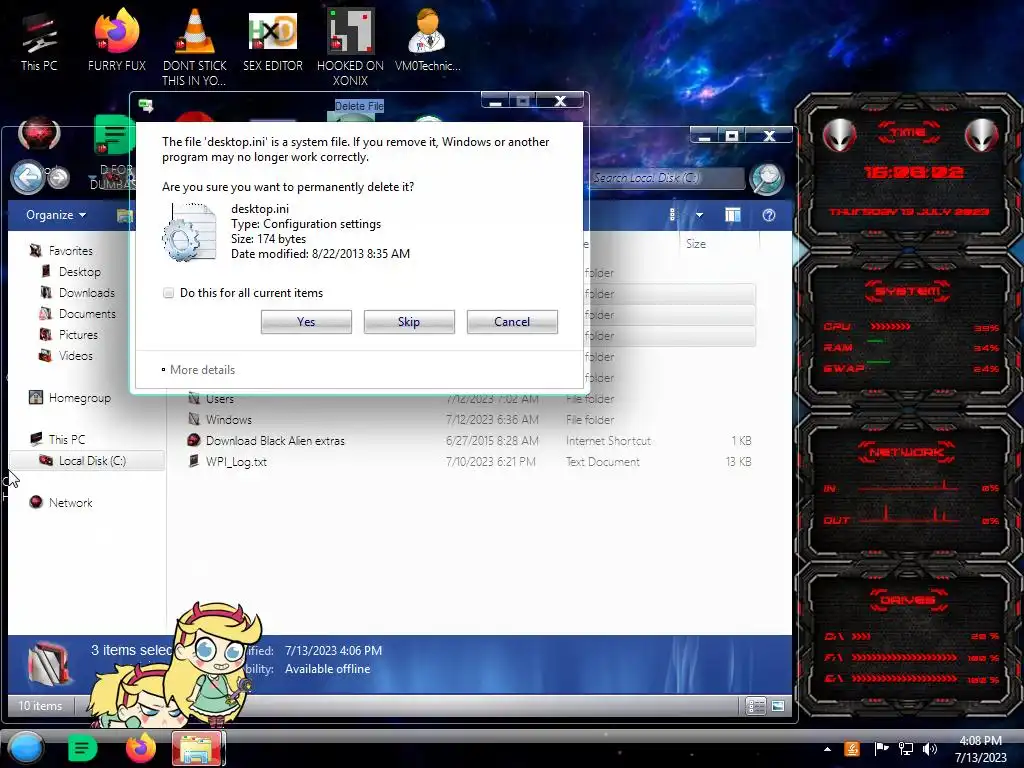The image size is (1024, 768).
Task: Toggle the preview pane icon
Action: pyautogui.click(x=733, y=215)
